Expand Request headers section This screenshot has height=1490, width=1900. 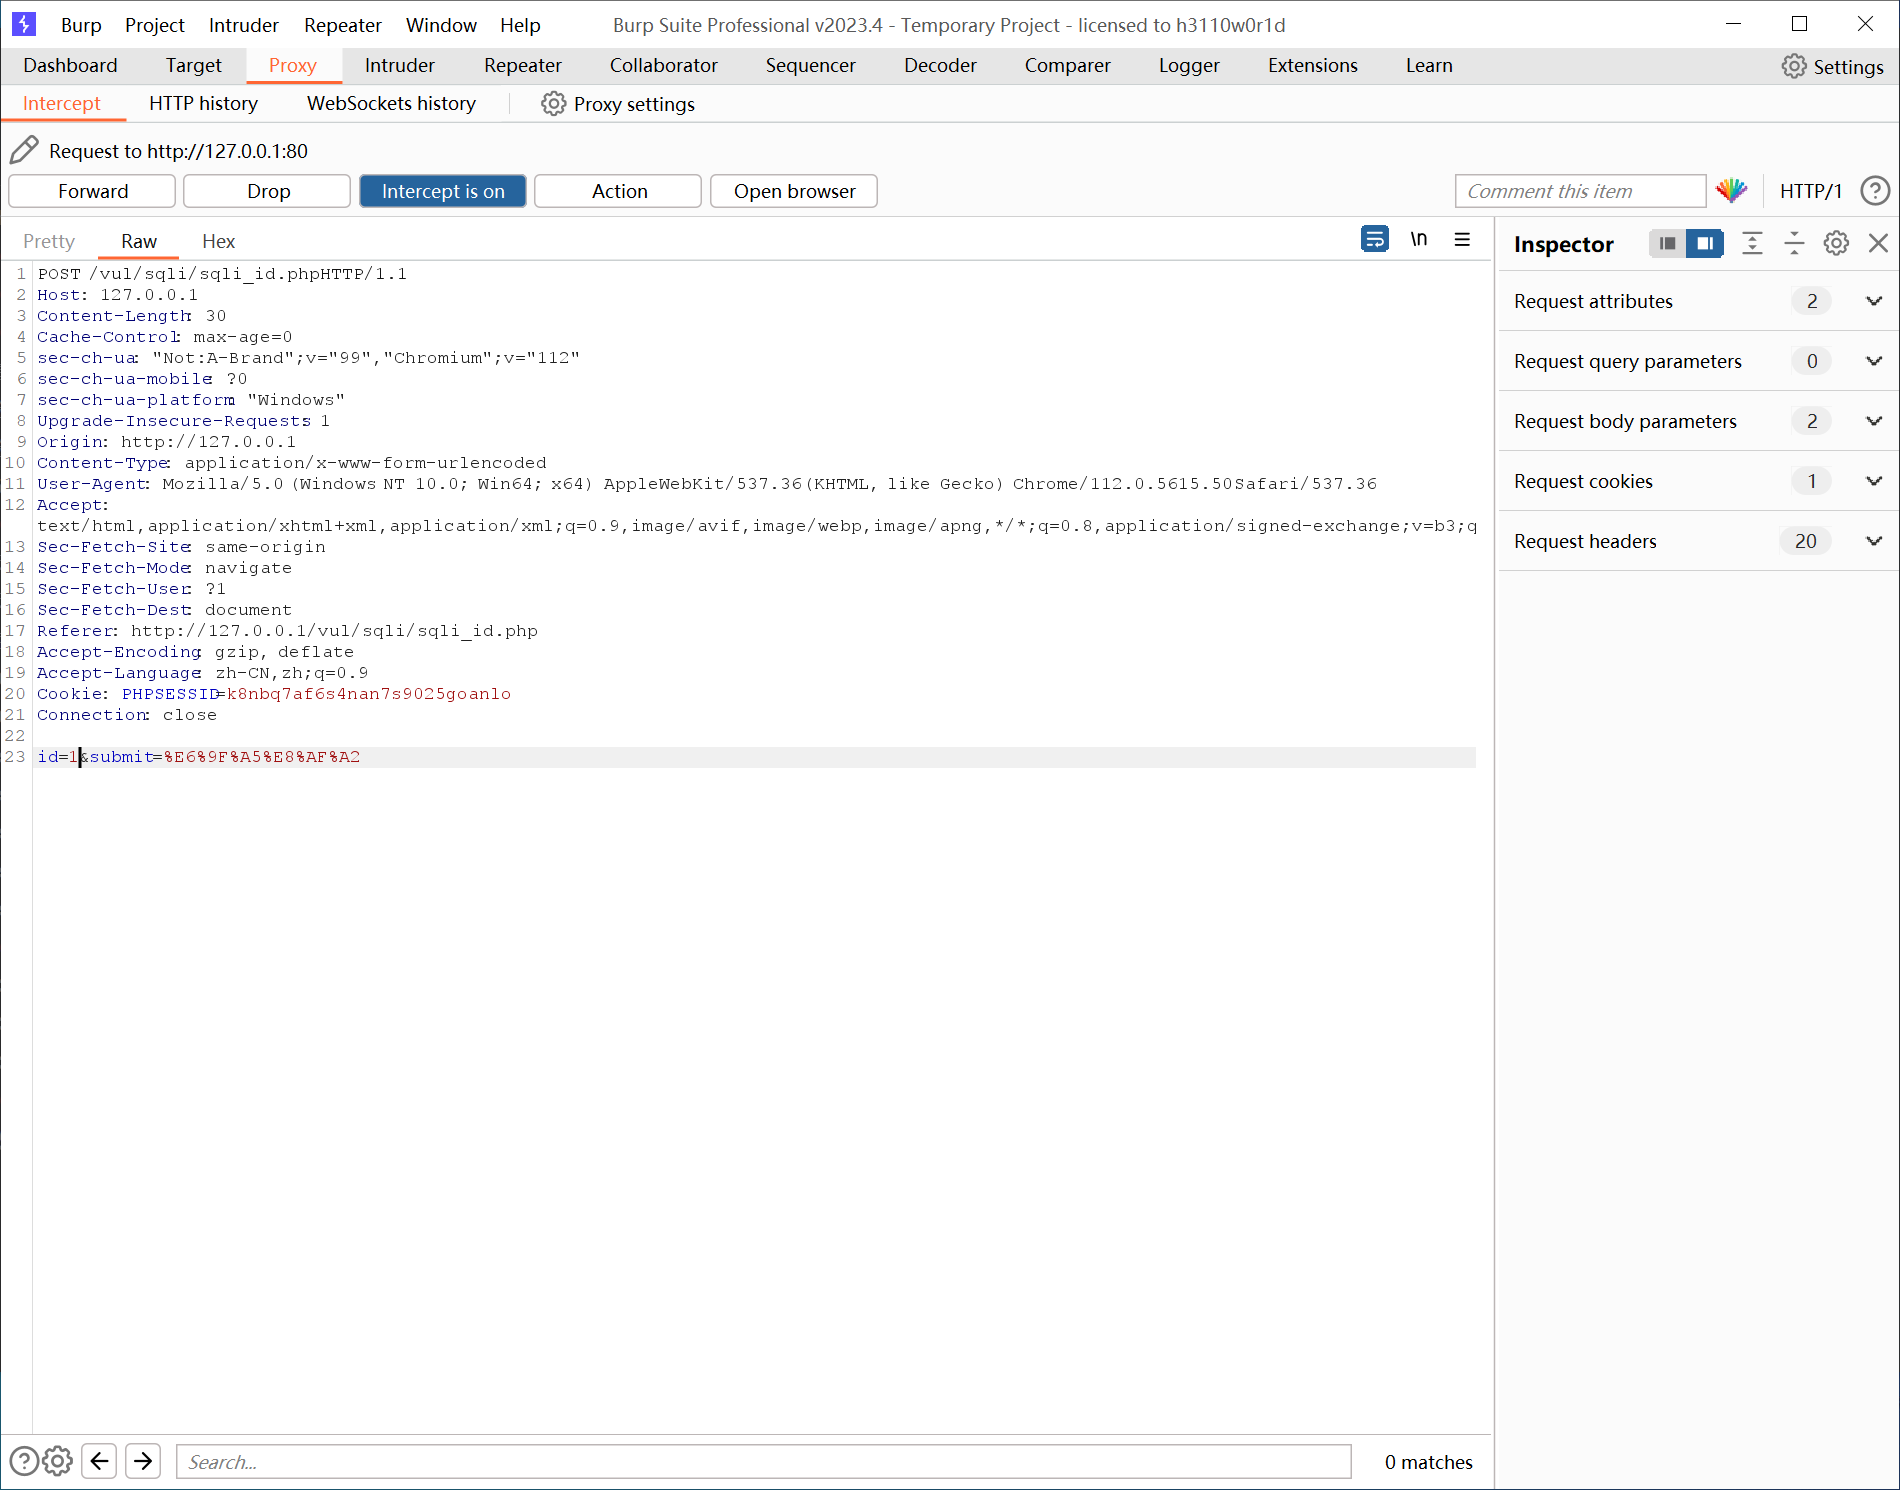click(1874, 541)
